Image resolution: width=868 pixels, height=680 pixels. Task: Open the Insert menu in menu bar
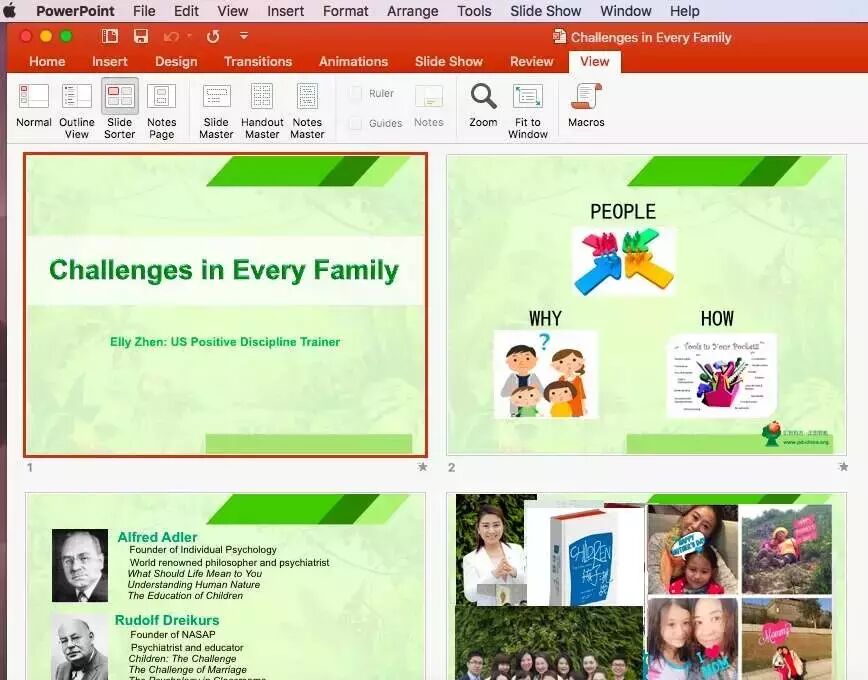click(286, 11)
